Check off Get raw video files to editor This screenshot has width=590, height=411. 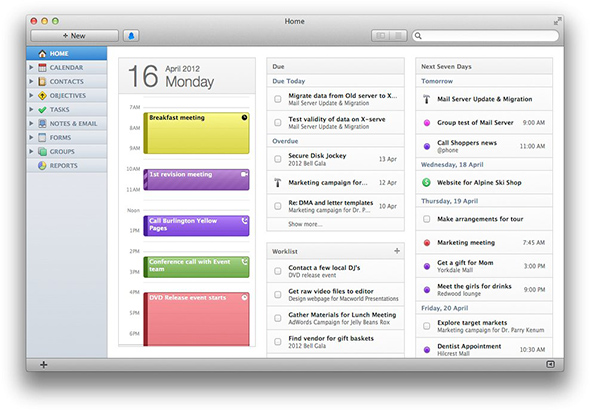tap(278, 294)
